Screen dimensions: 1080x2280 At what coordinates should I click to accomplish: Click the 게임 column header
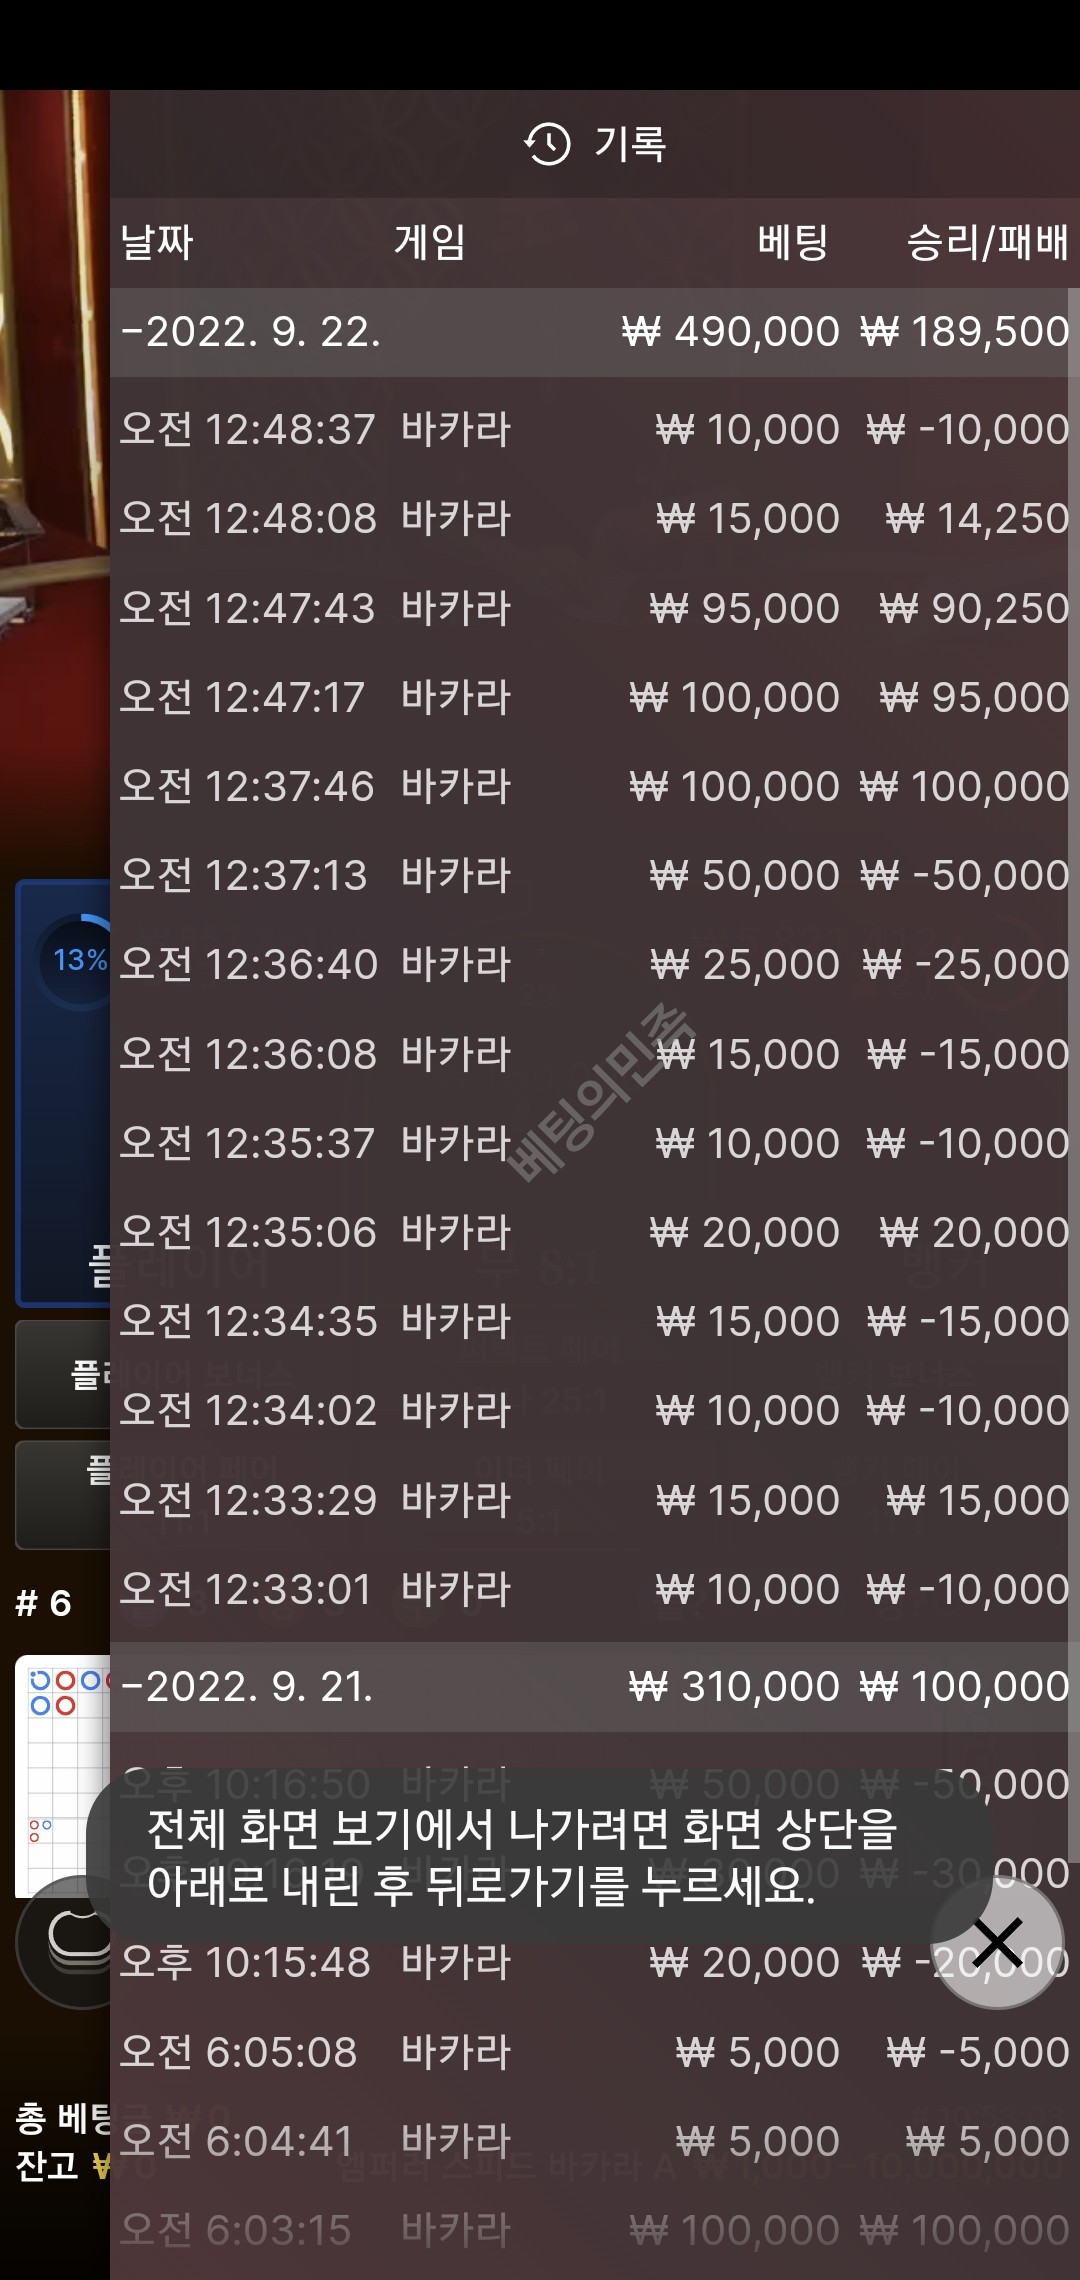click(430, 242)
